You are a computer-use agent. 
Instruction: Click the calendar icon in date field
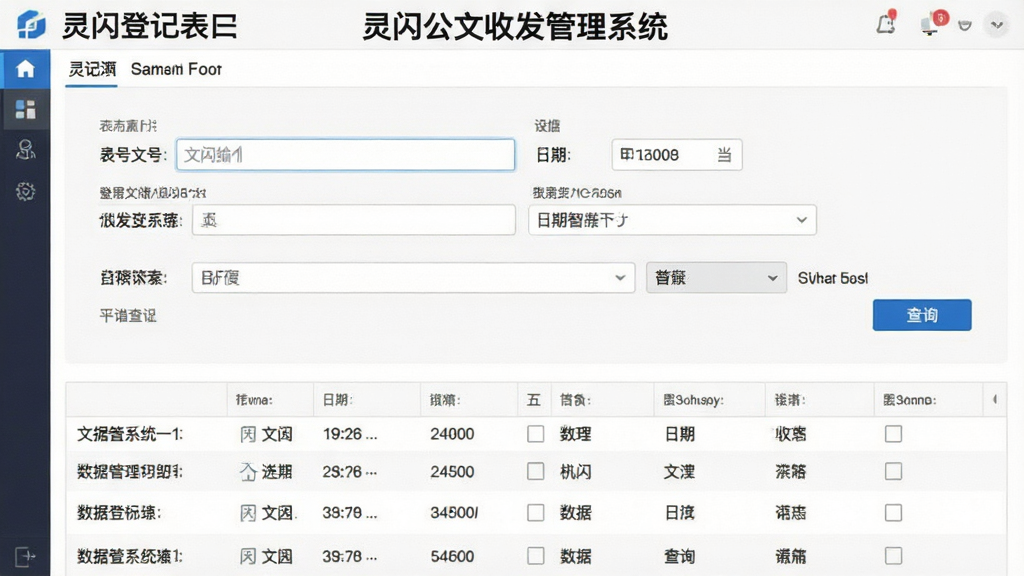click(724, 155)
